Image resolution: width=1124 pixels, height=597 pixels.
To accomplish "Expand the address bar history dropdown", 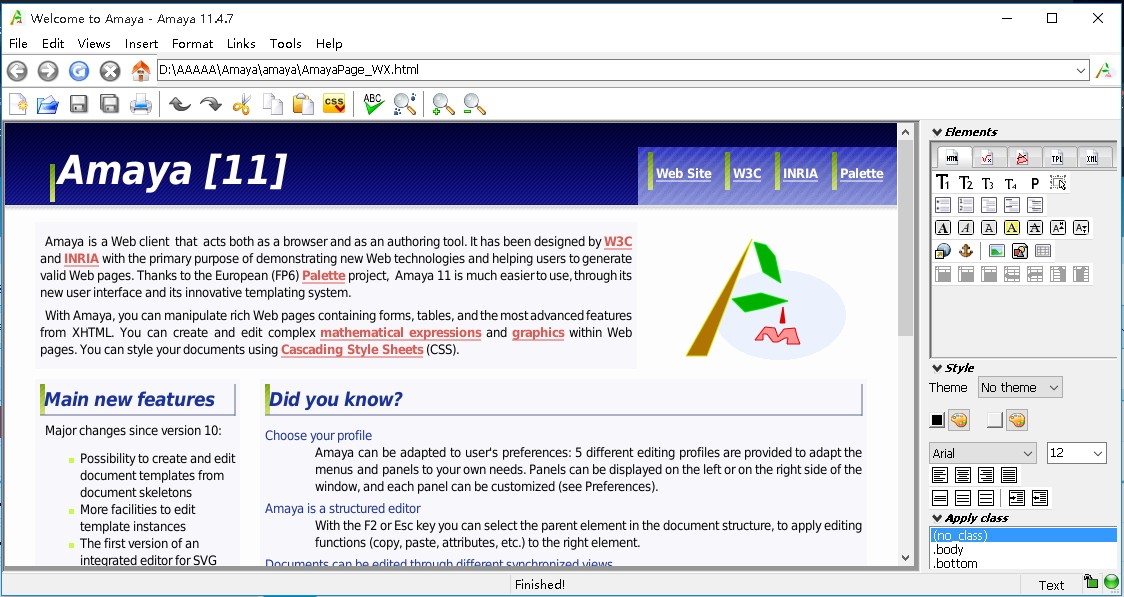I will tap(1081, 70).
